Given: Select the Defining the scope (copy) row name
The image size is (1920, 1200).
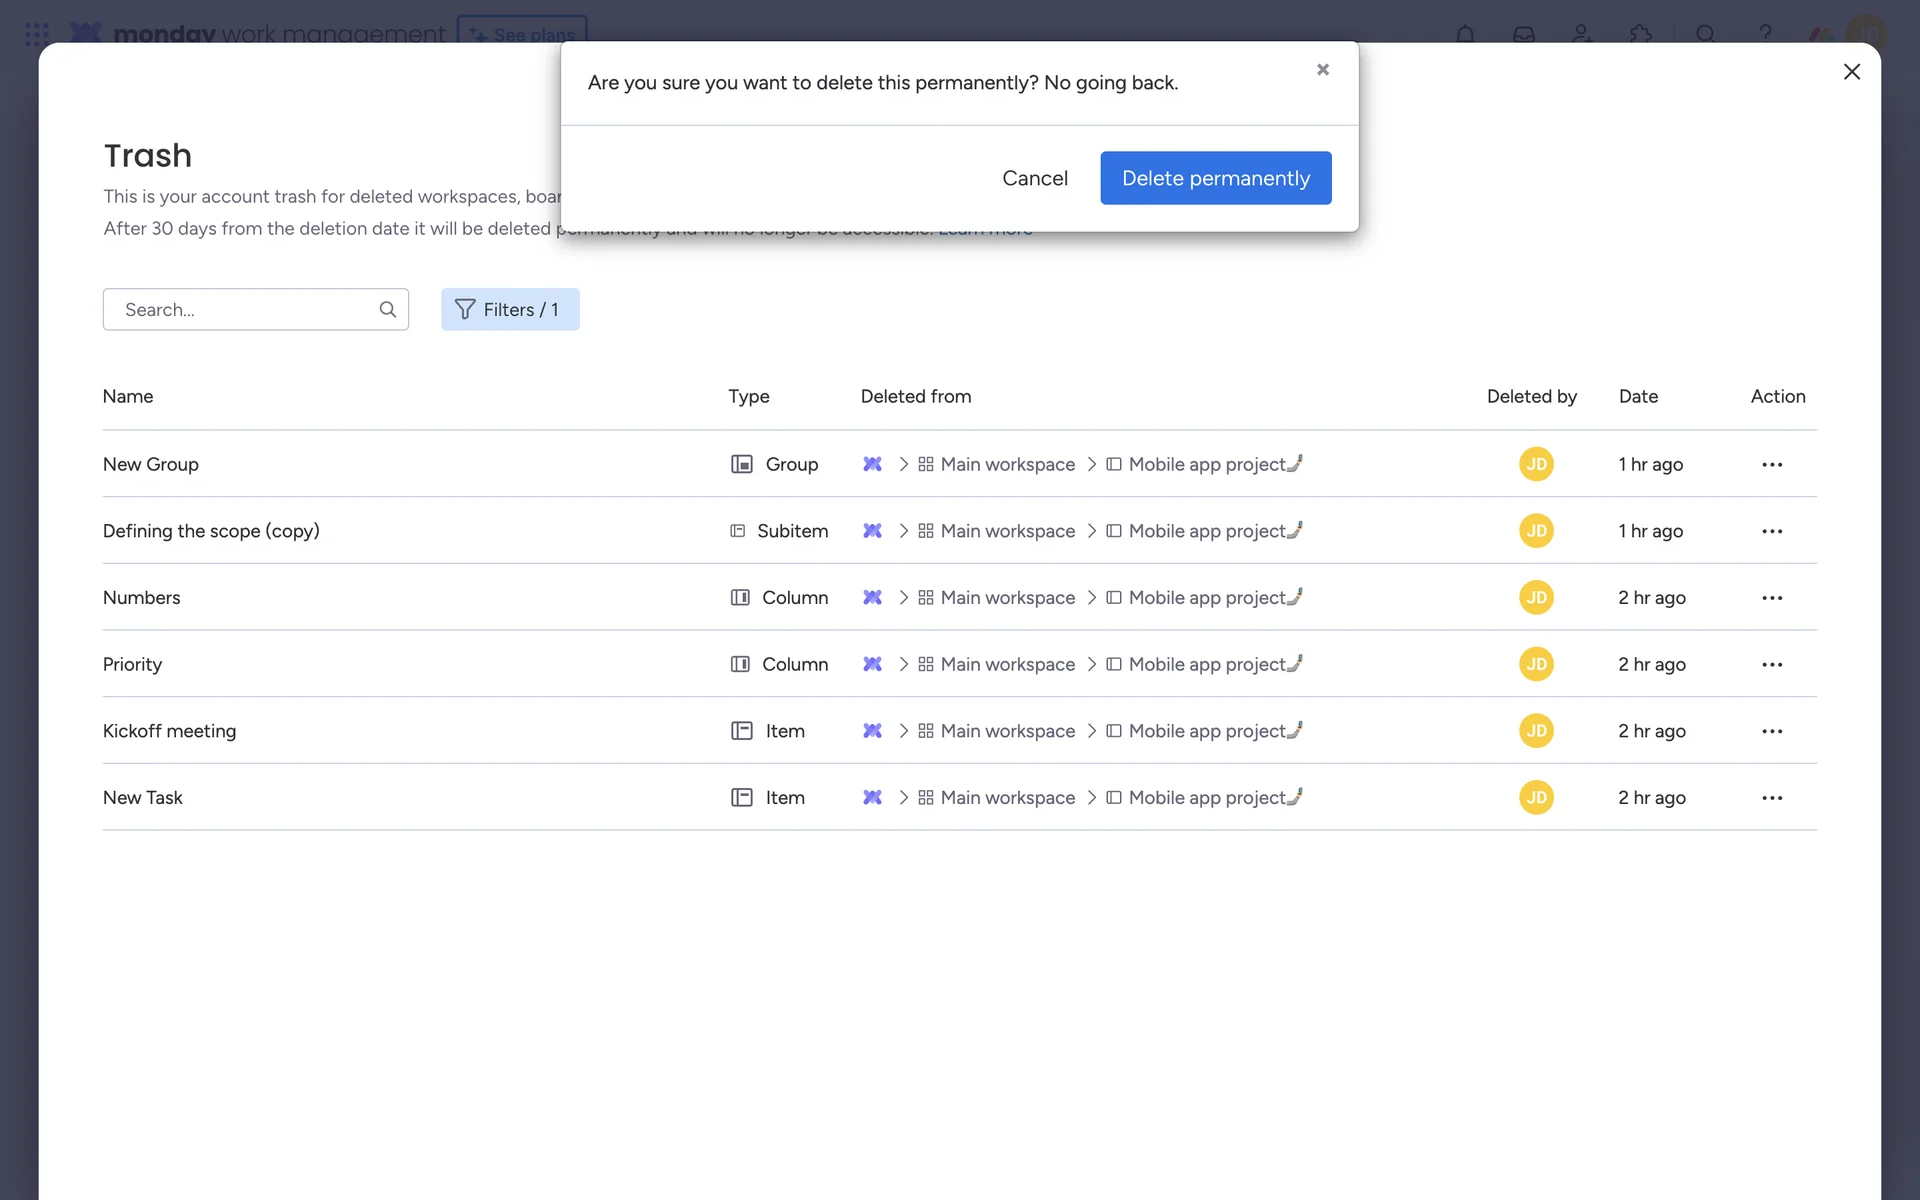Looking at the screenshot, I should pyautogui.click(x=211, y=531).
